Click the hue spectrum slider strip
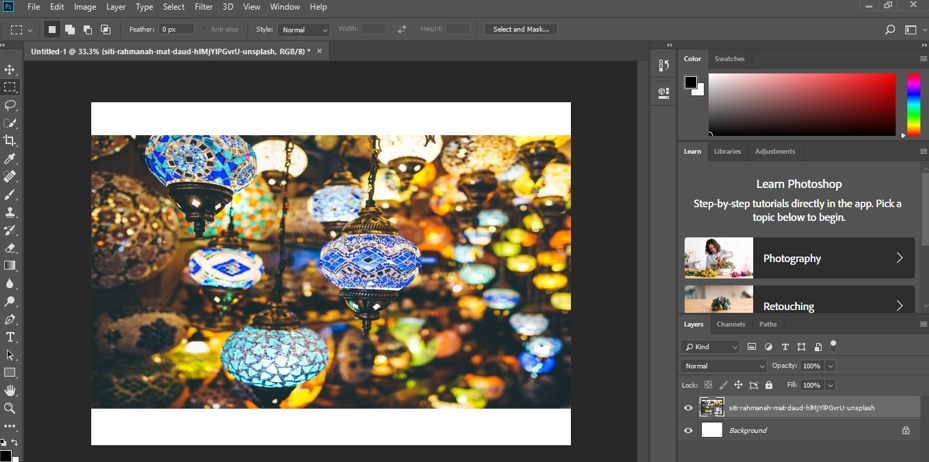 [x=914, y=104]
